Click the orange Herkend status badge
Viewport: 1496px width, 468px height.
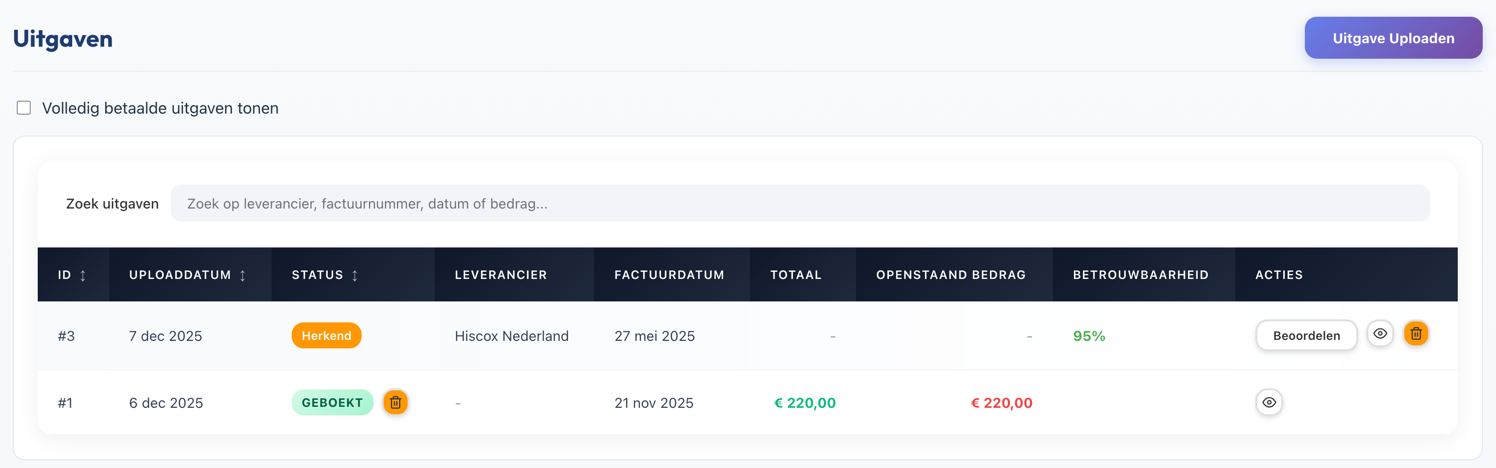tap(326, 335)
